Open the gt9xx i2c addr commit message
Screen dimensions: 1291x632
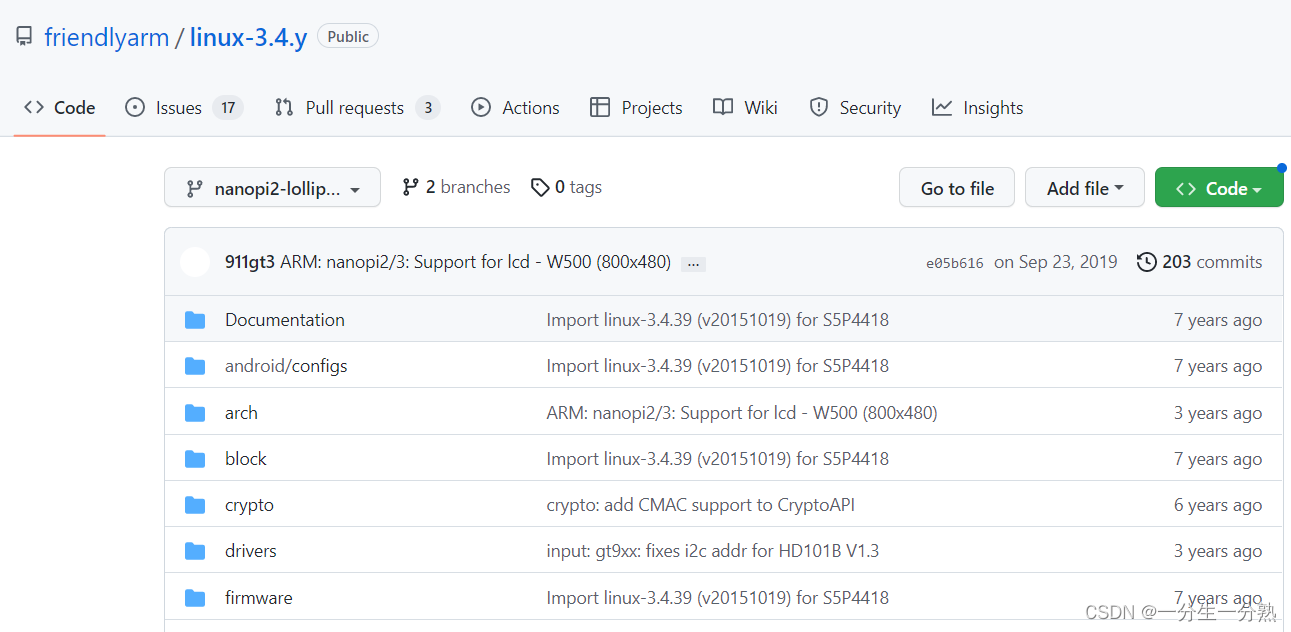(713, 551)
